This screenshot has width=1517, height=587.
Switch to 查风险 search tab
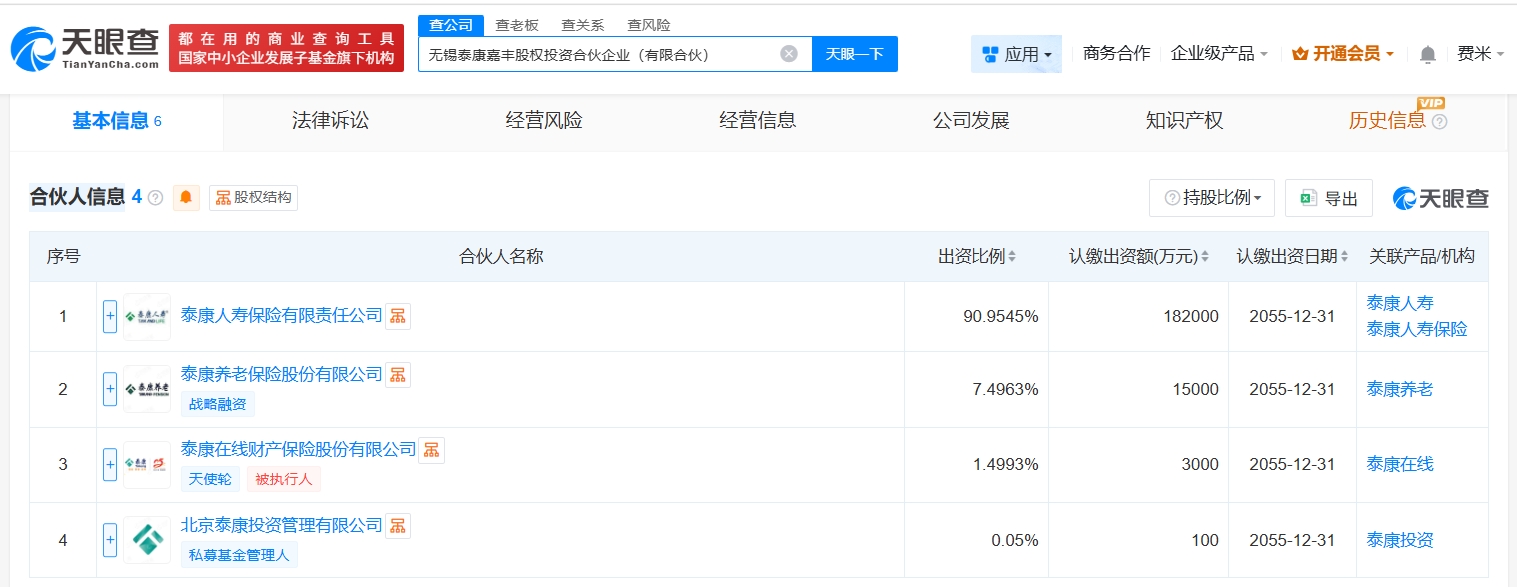(x=648, y=25)
